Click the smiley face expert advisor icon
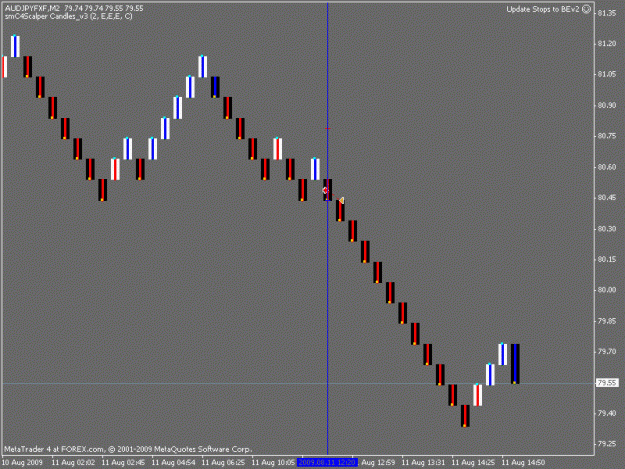Viewport: 625px width, 469px height. 586,9
